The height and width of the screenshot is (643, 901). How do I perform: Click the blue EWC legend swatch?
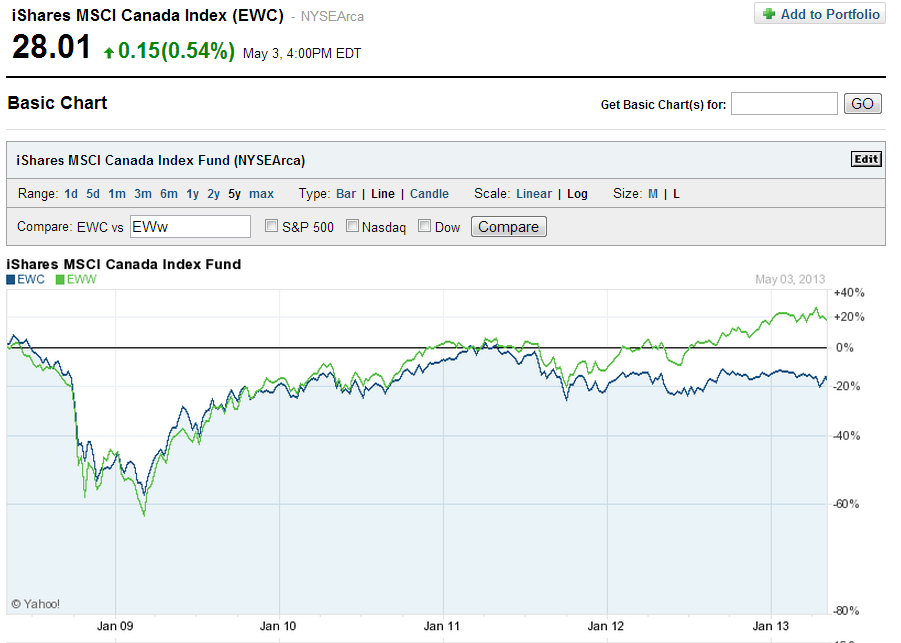[10, 280]
